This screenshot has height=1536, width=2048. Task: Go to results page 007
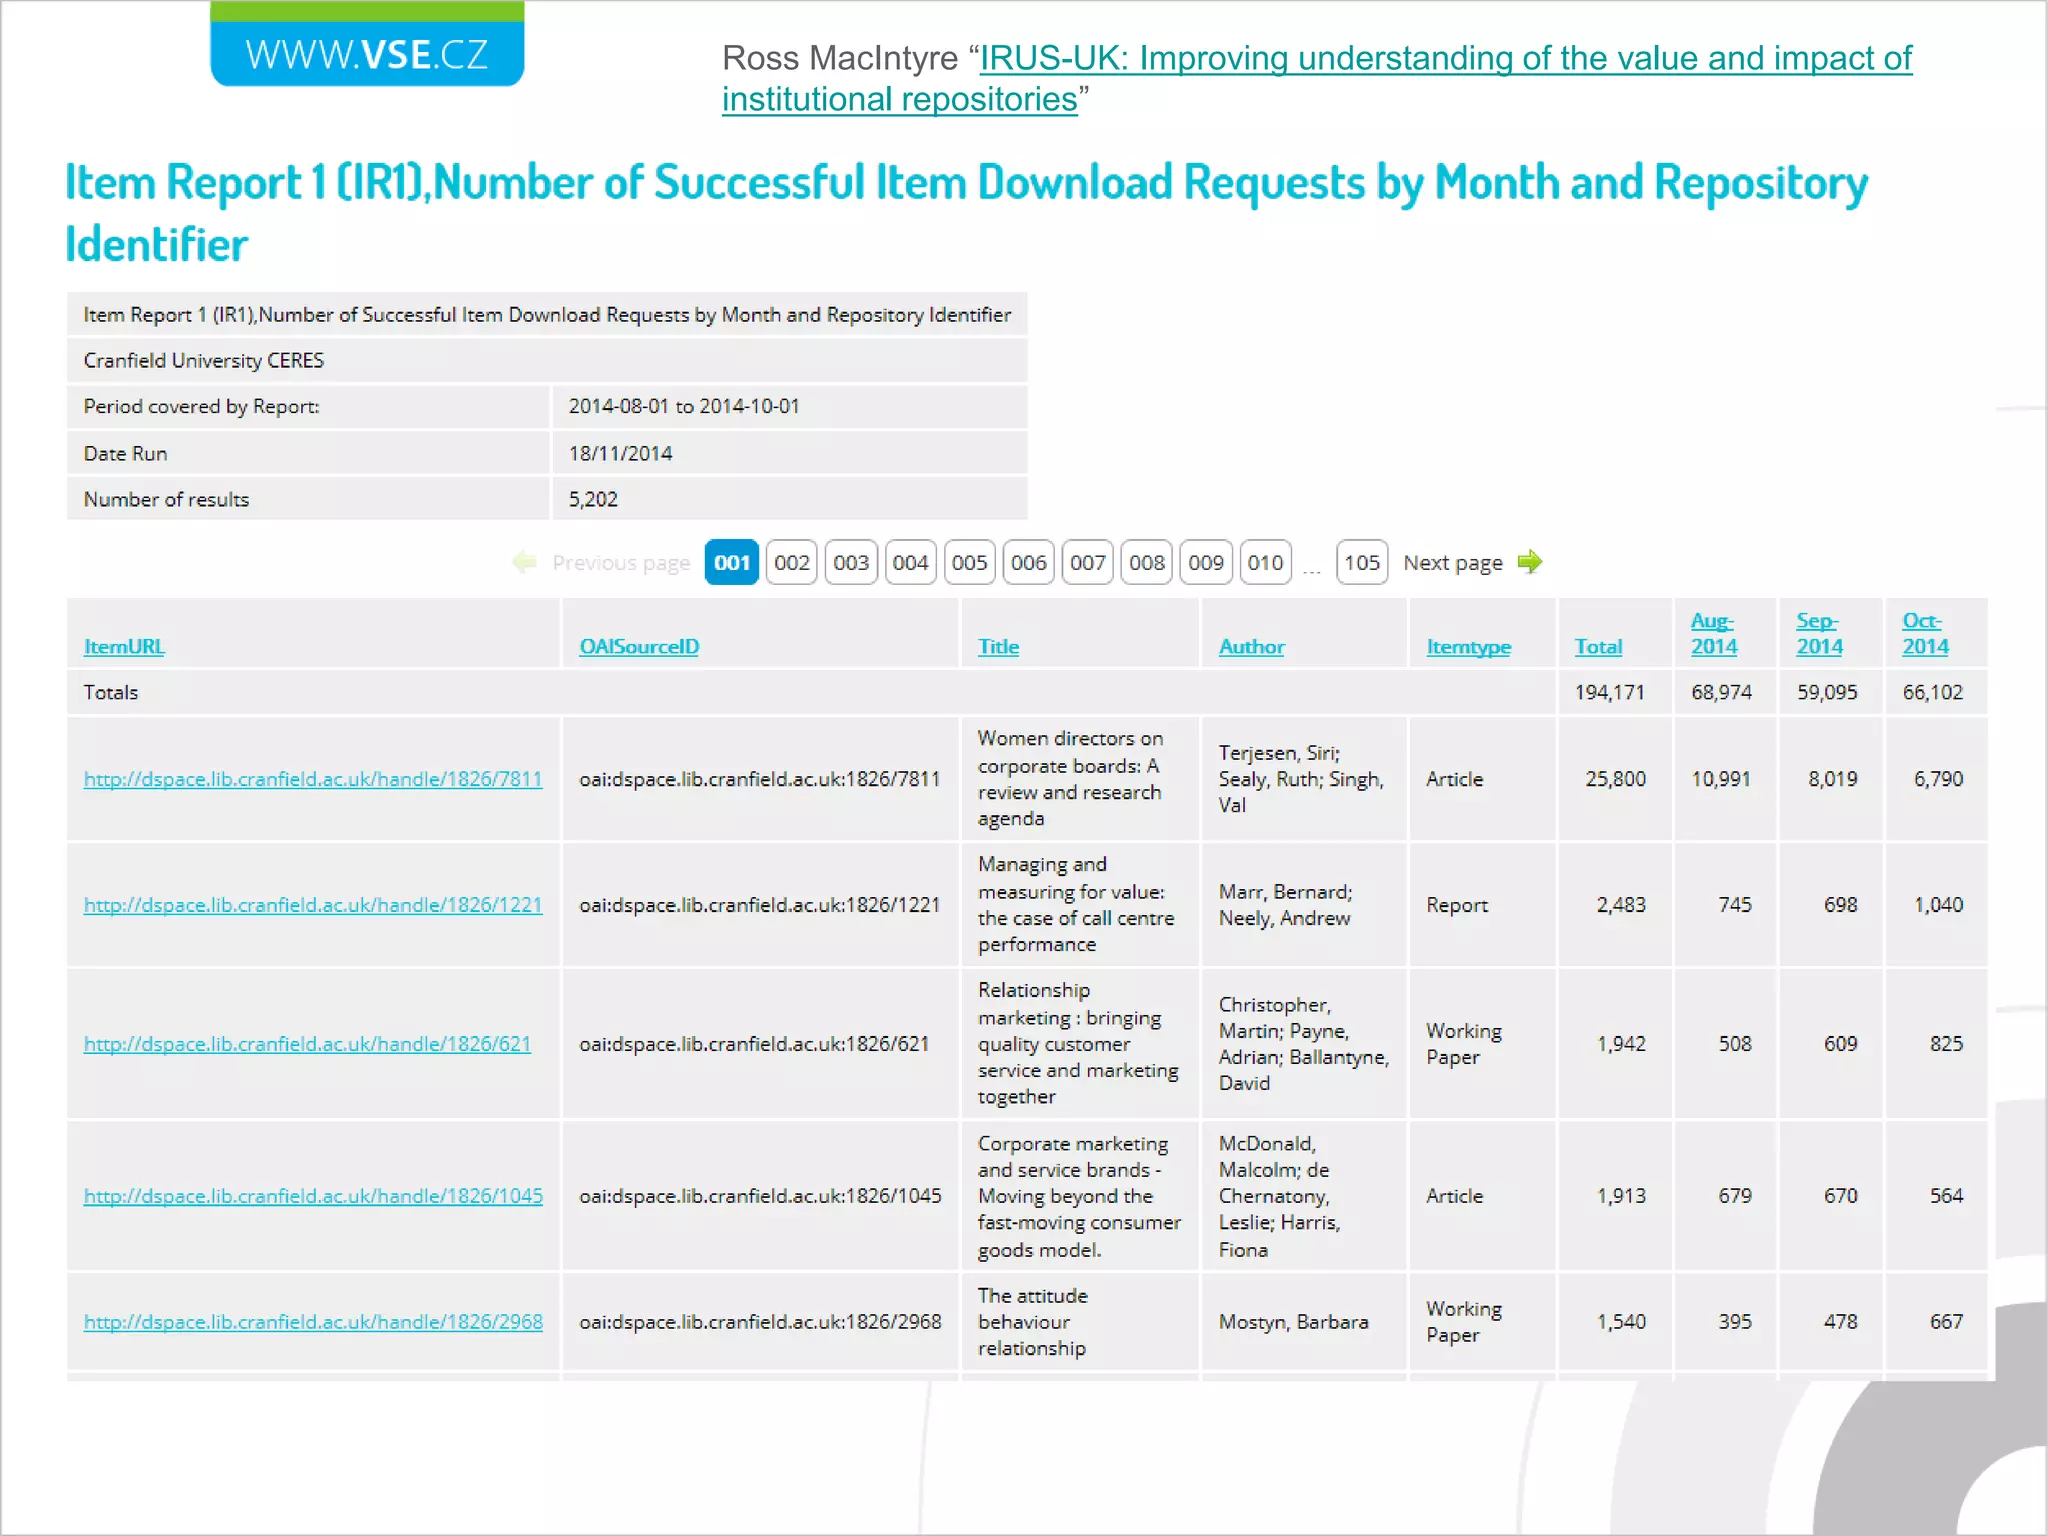1087,562
